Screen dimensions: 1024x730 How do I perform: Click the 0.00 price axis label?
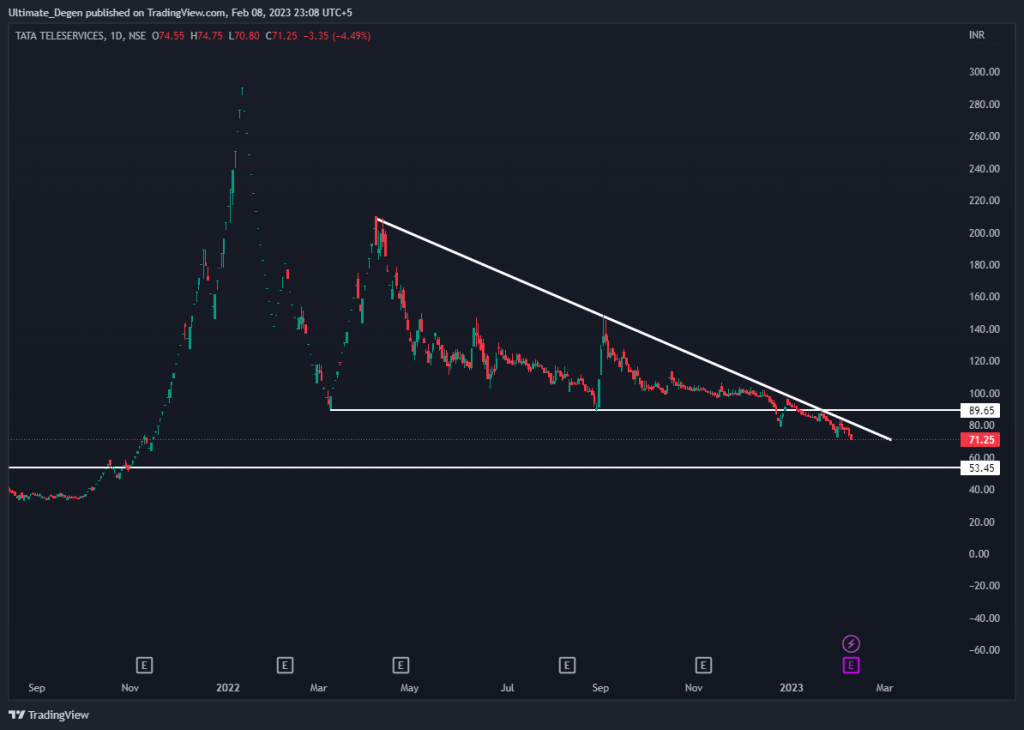979,554
